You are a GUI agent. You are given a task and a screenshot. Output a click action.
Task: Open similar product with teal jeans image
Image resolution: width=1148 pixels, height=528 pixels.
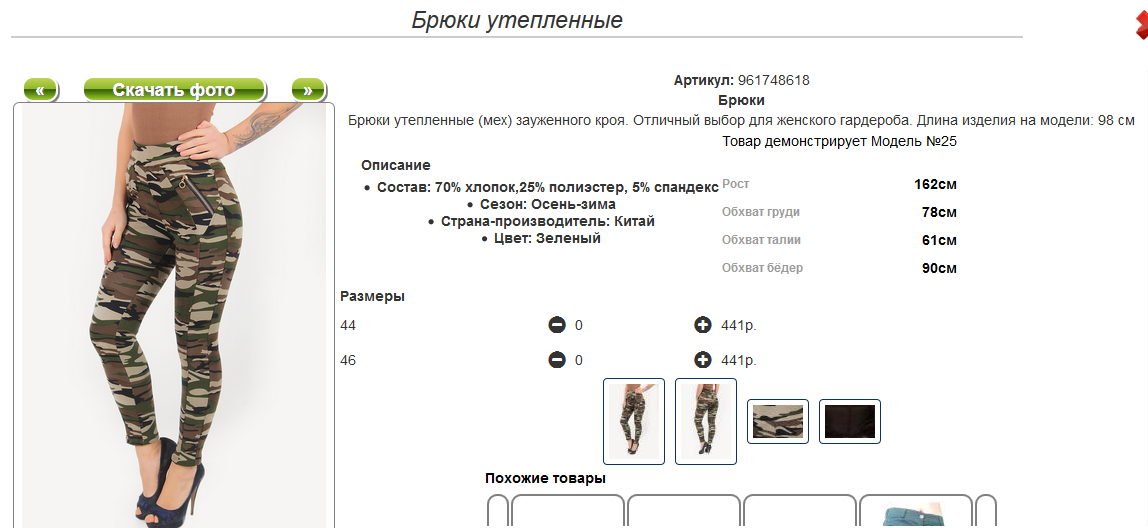coord(915,512)
